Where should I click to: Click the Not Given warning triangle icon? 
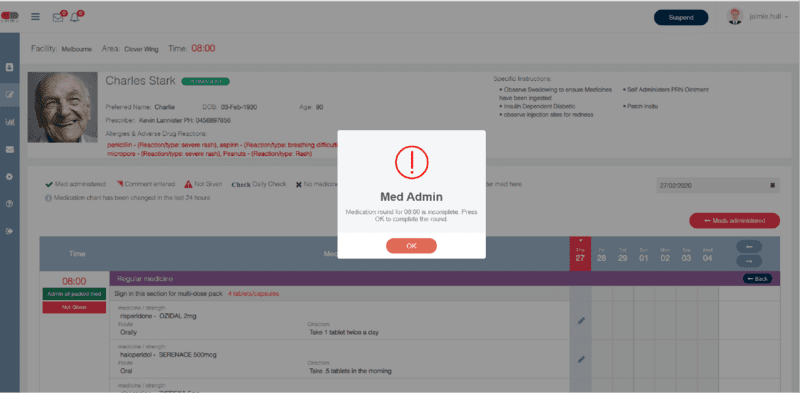(x=188, y=184)
